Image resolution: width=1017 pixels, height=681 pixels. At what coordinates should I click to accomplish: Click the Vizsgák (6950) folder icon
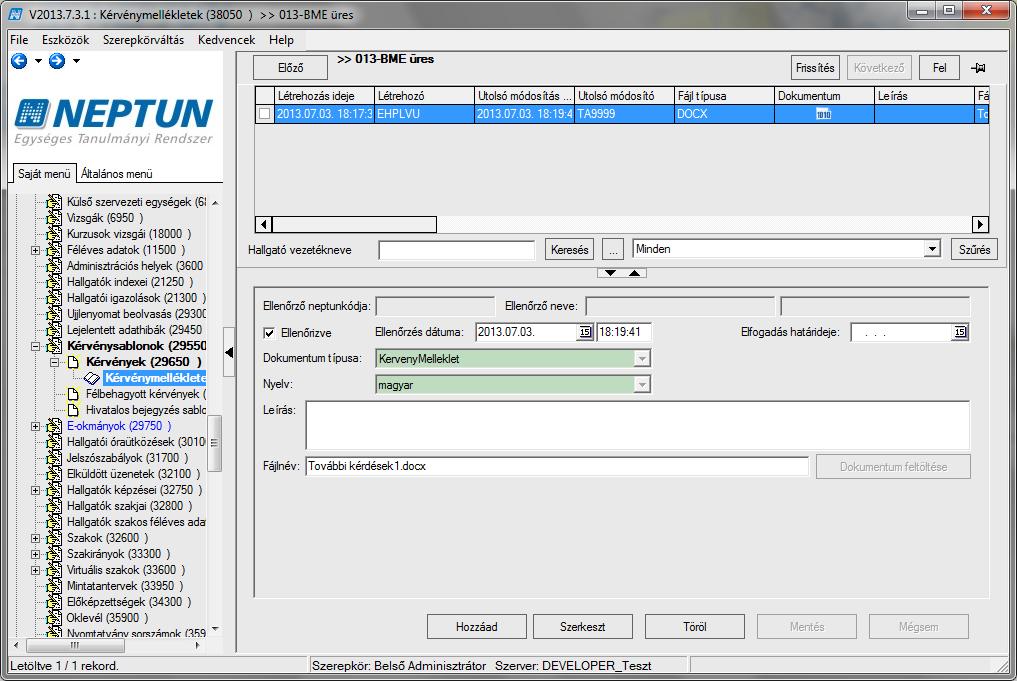[54, 218]
